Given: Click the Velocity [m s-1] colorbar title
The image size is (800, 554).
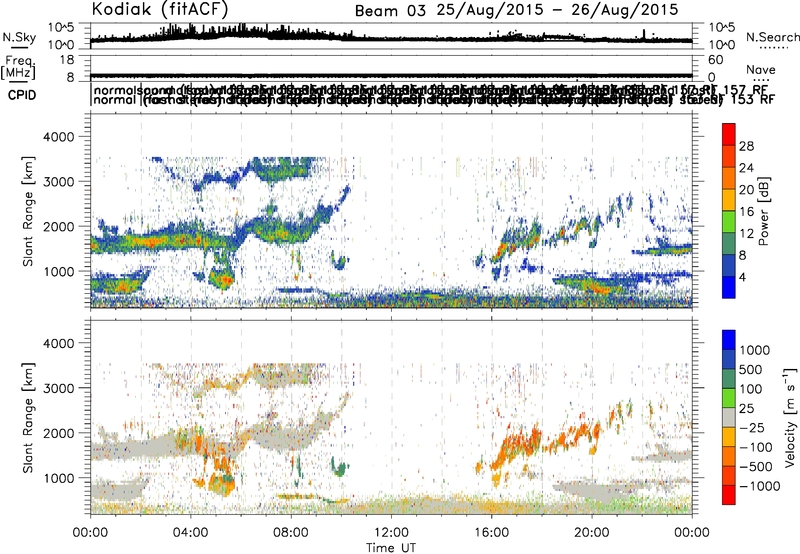Looking at the screenshot, I should pyautogui.click(x=790, y=417).
